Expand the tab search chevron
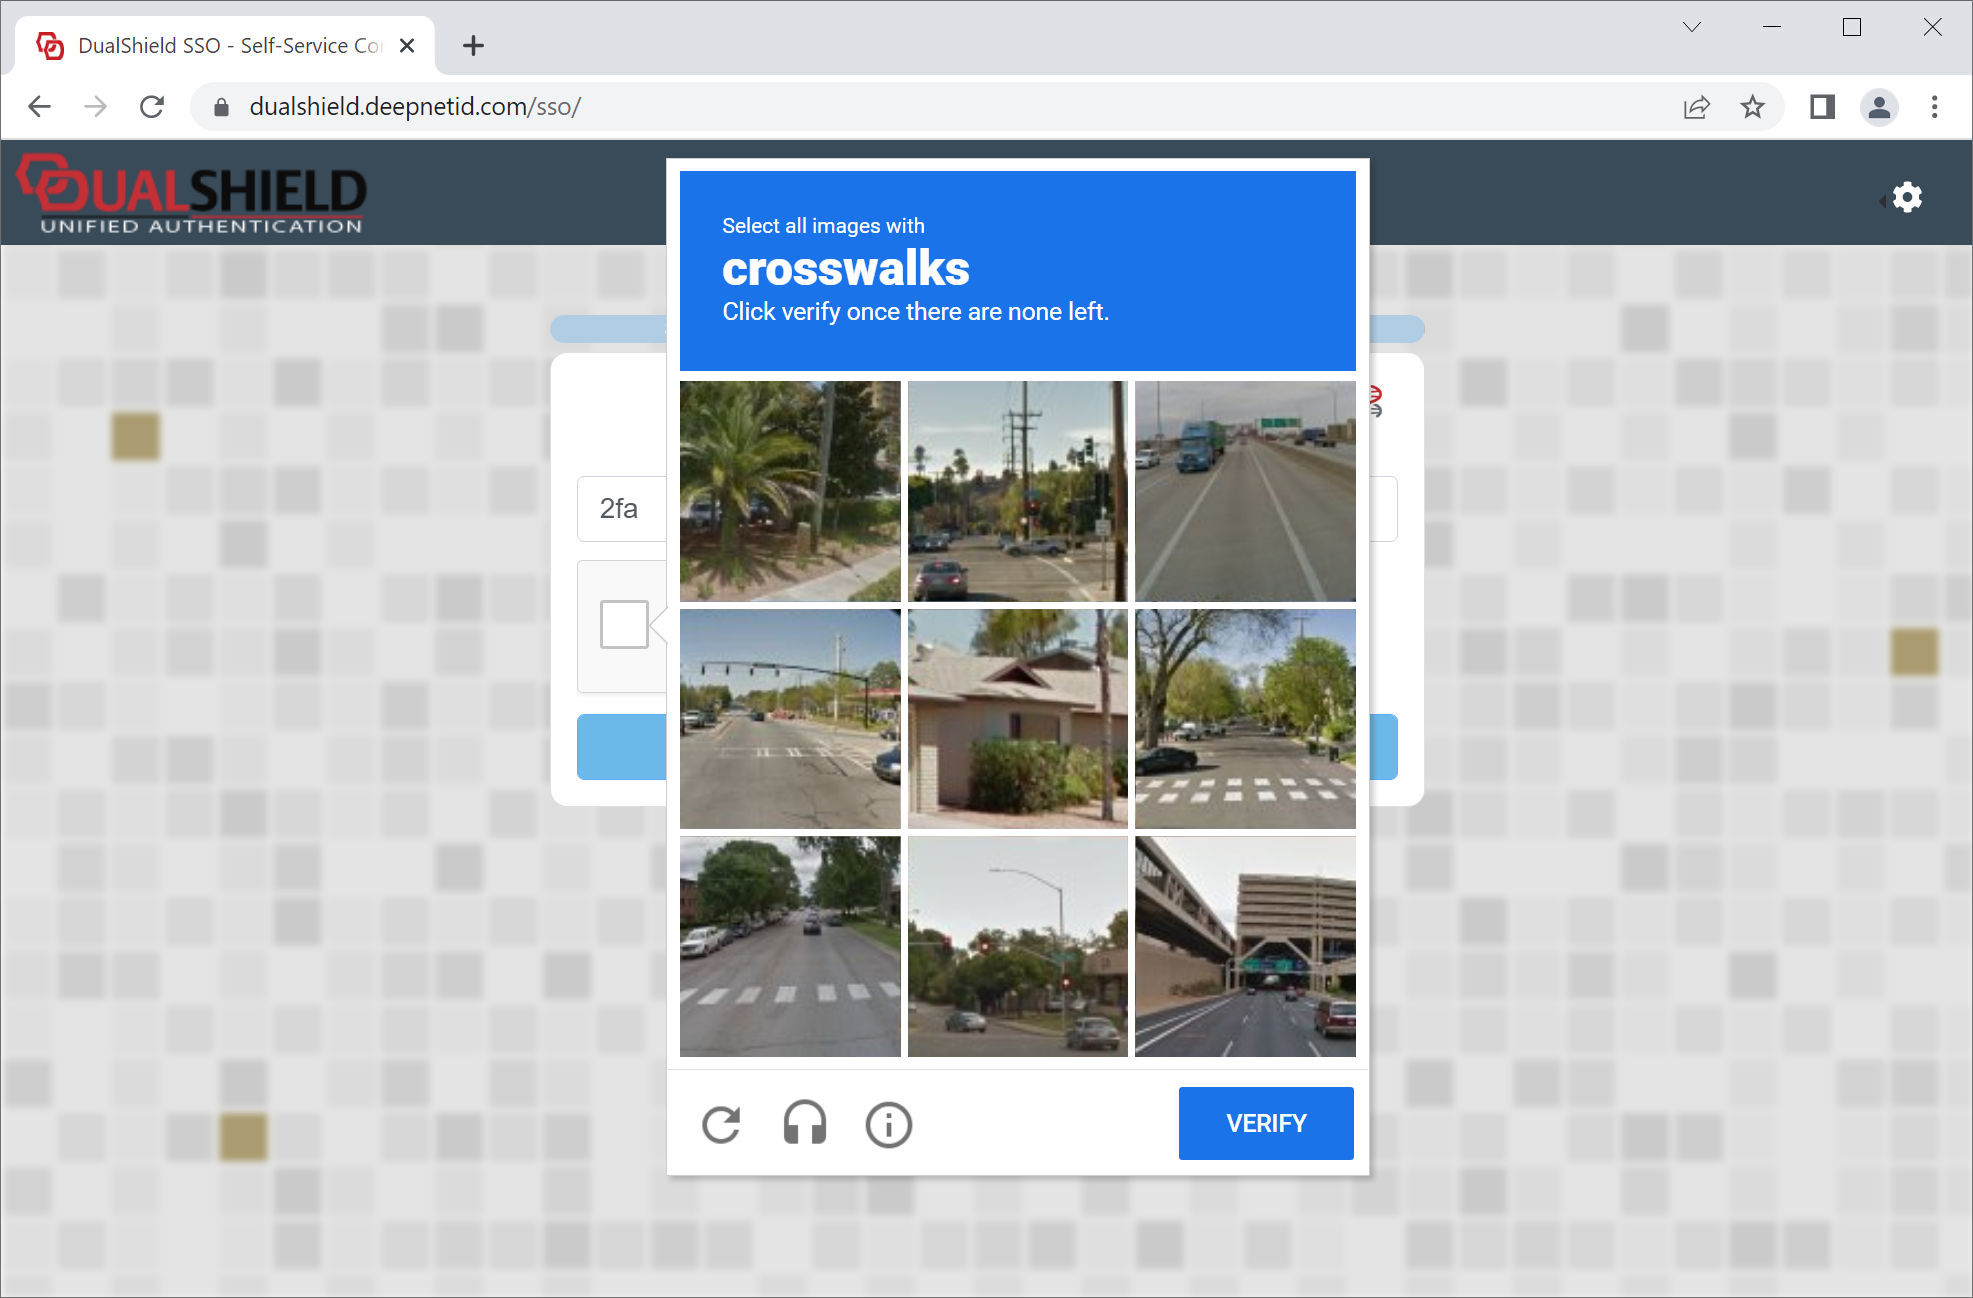This screenshot has width=1973, height=1298. coord(1691,27)
